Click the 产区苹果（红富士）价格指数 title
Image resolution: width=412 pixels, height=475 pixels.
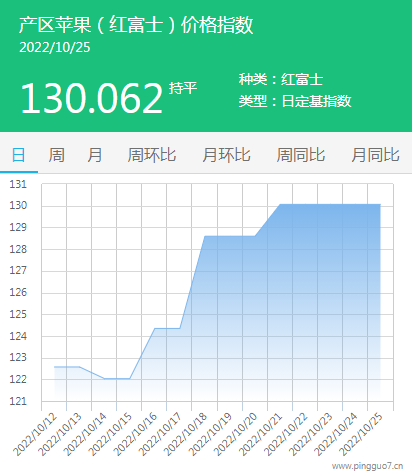(136, 25)
